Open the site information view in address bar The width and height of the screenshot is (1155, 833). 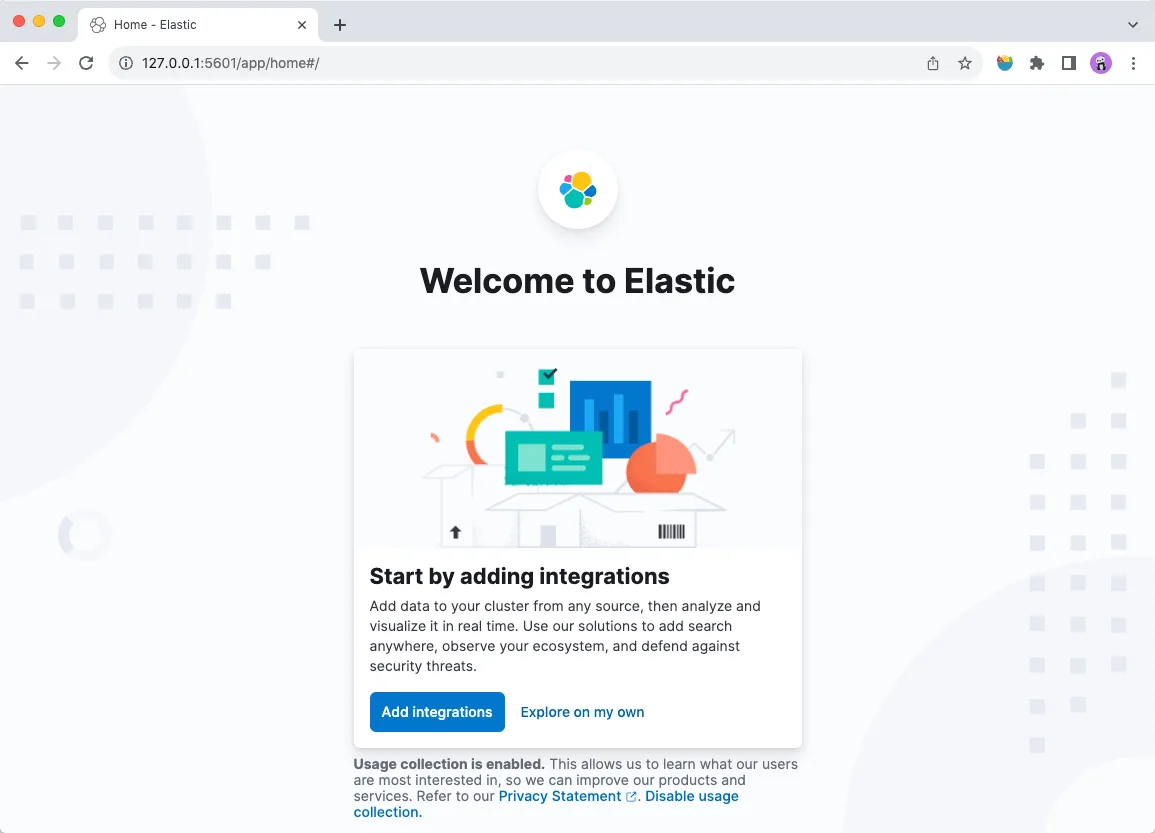[125, 62]
